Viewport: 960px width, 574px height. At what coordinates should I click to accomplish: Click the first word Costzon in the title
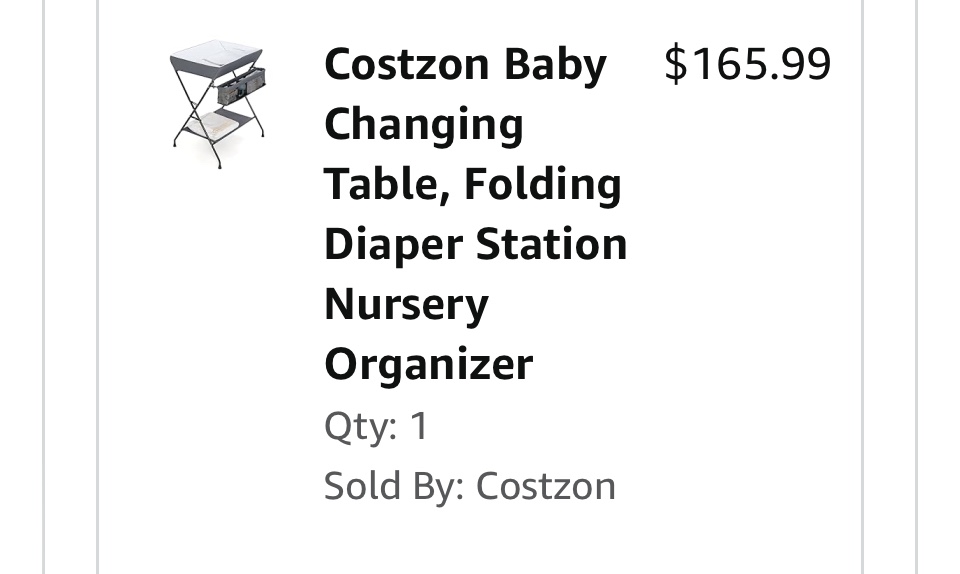pyautogui.click(x=407, y=64)
